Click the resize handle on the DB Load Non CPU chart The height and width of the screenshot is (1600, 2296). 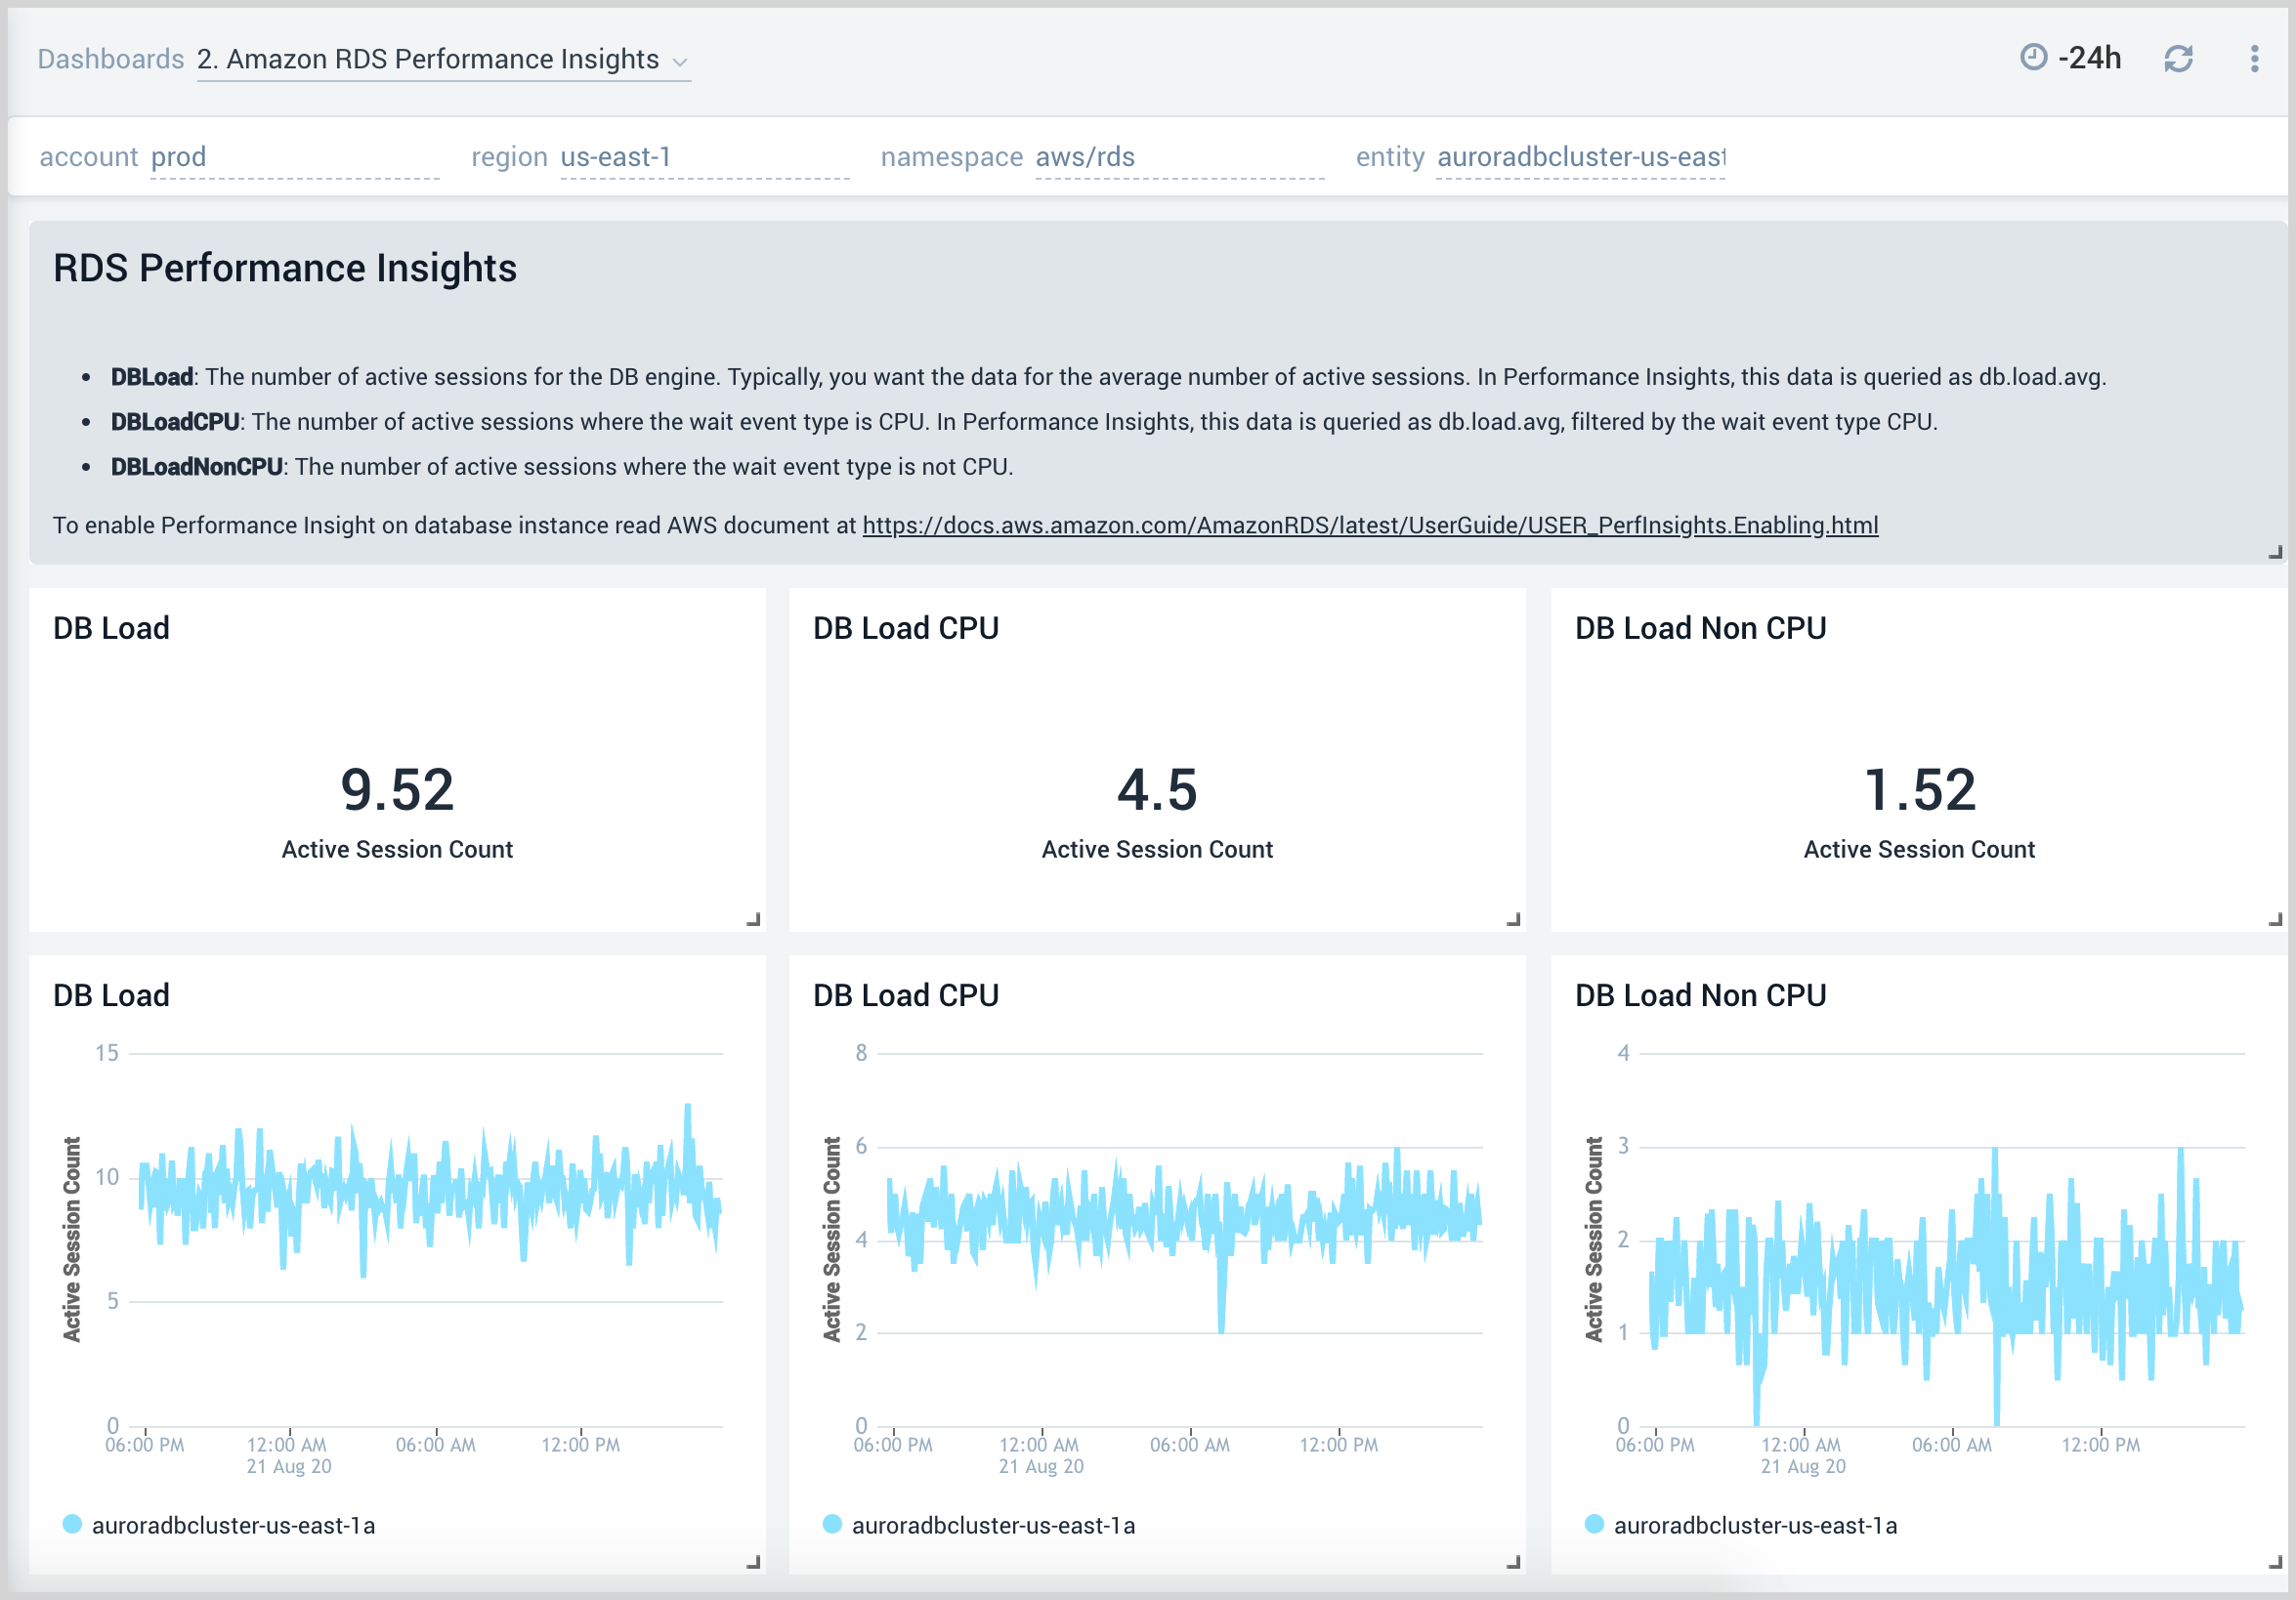pyautogui.click(x=2277, y=1562)
